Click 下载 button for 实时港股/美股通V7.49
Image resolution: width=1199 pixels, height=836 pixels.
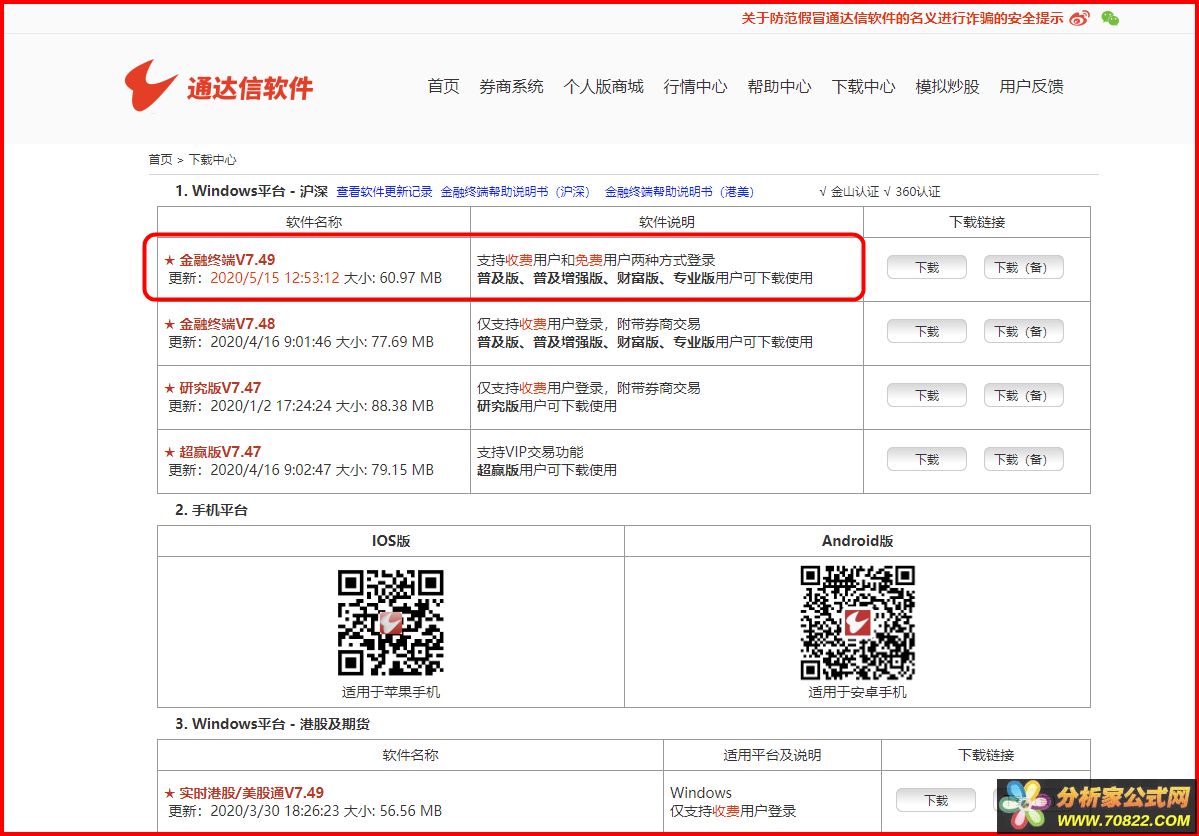(x=936, y=800)
